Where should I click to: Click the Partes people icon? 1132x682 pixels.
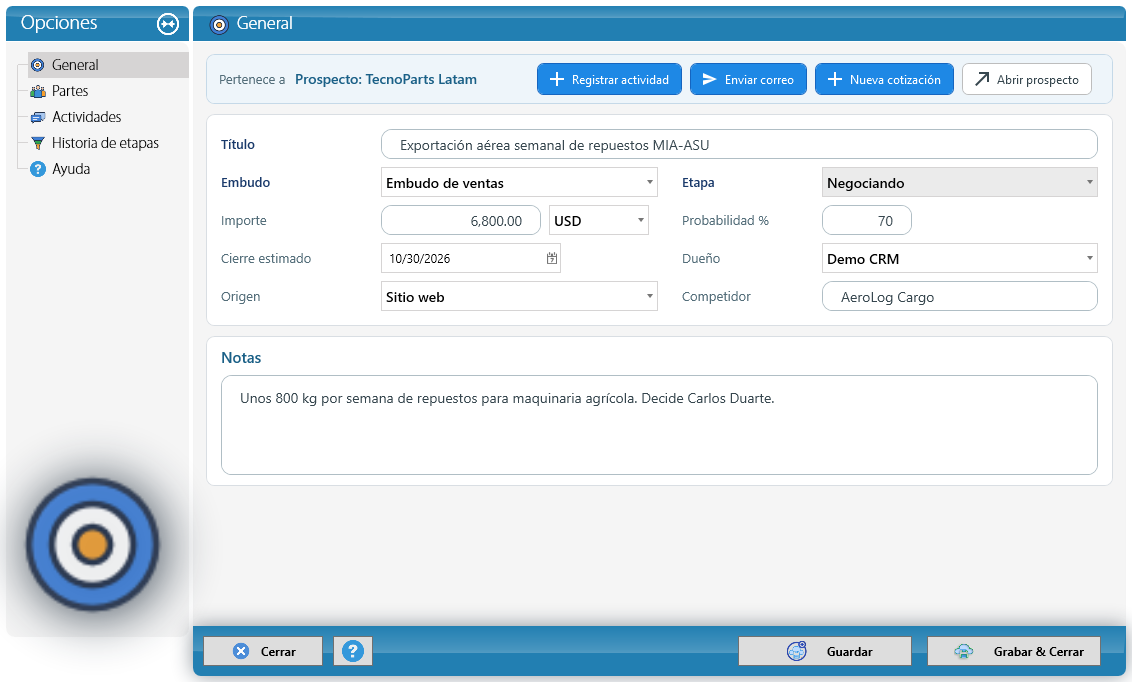(x=38, y=91)
